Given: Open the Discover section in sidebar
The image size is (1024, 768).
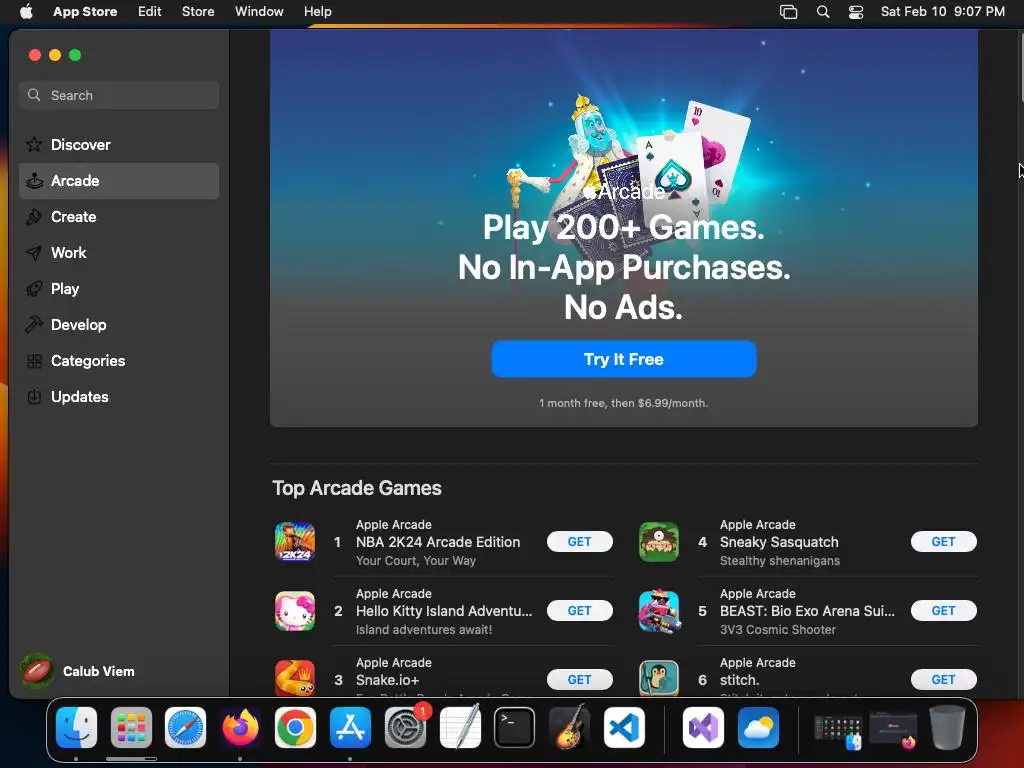Looking at the screenshot, I should [x=119, y=144].
